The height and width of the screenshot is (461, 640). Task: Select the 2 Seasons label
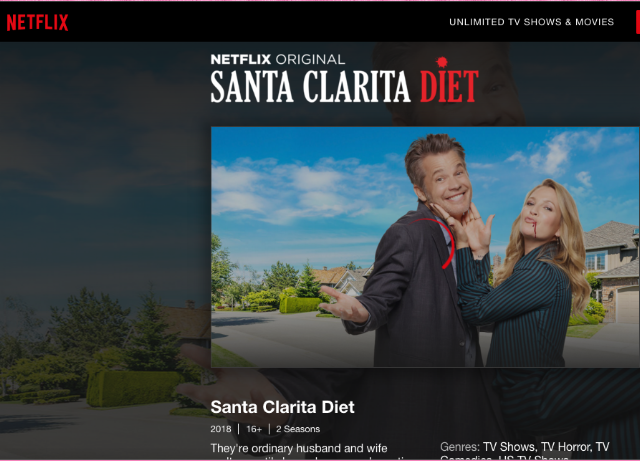[298, 429]
